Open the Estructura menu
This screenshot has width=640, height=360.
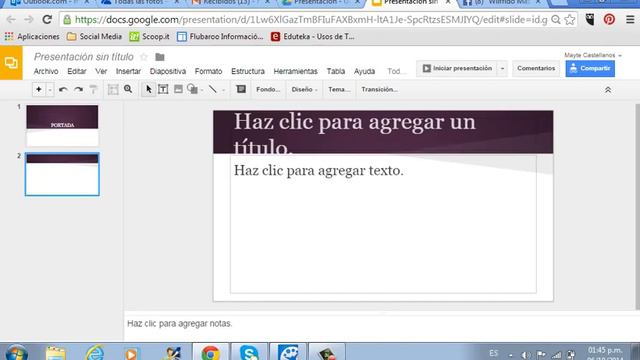pos(248,71)
